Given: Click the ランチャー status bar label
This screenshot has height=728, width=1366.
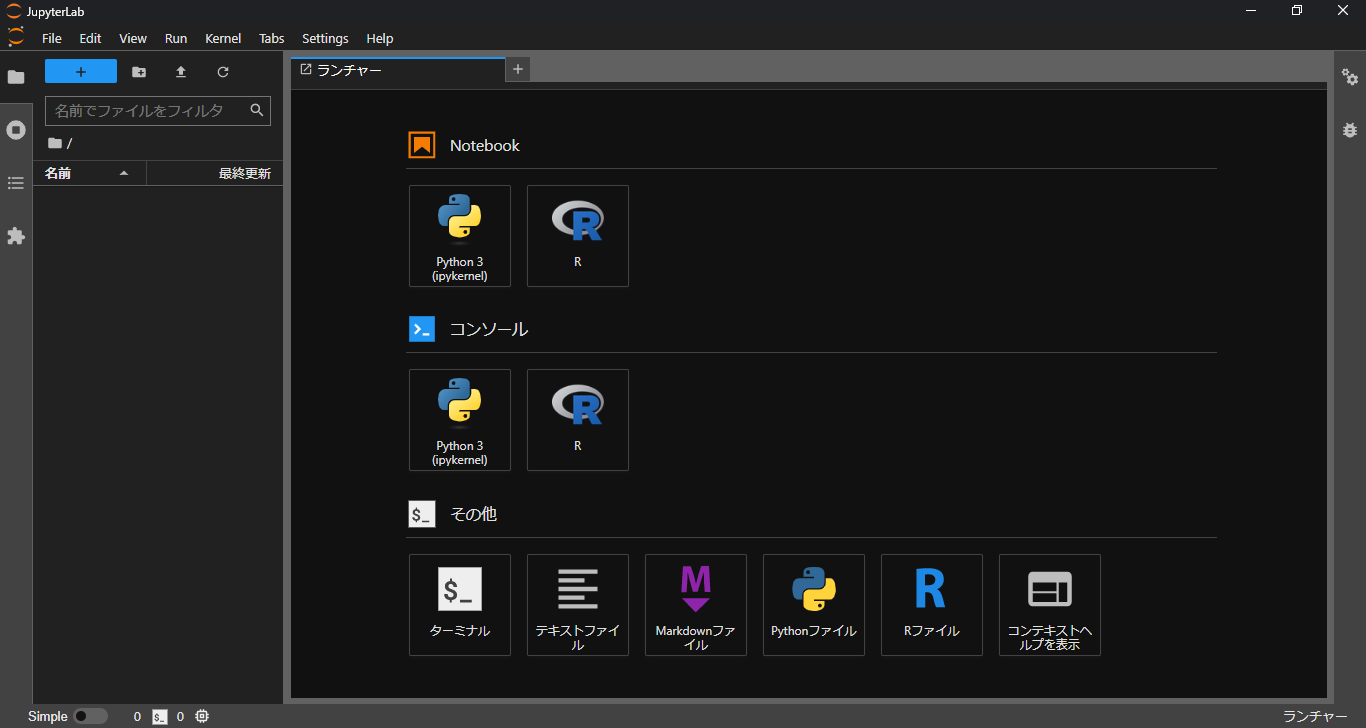Looking at the screenshot, I should pos(1315,716).
